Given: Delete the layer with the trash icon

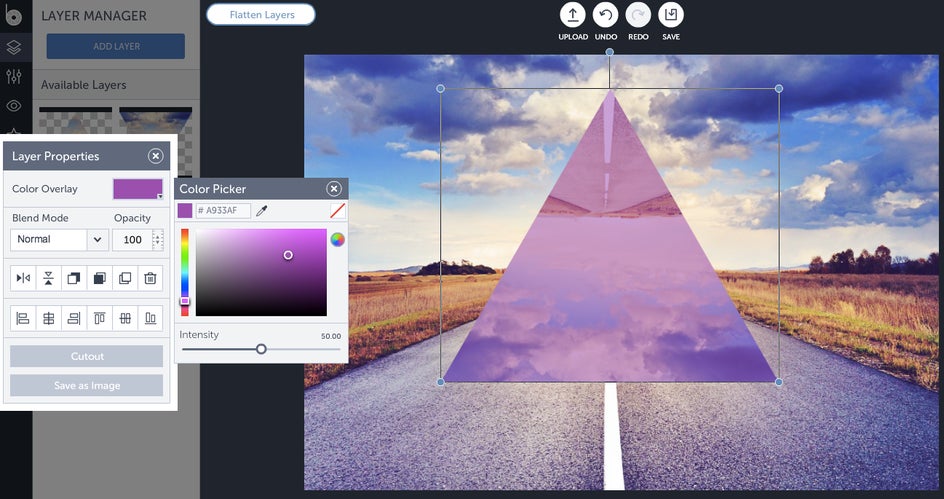Looking at the screenshot, I should click(x=150, y=278).
